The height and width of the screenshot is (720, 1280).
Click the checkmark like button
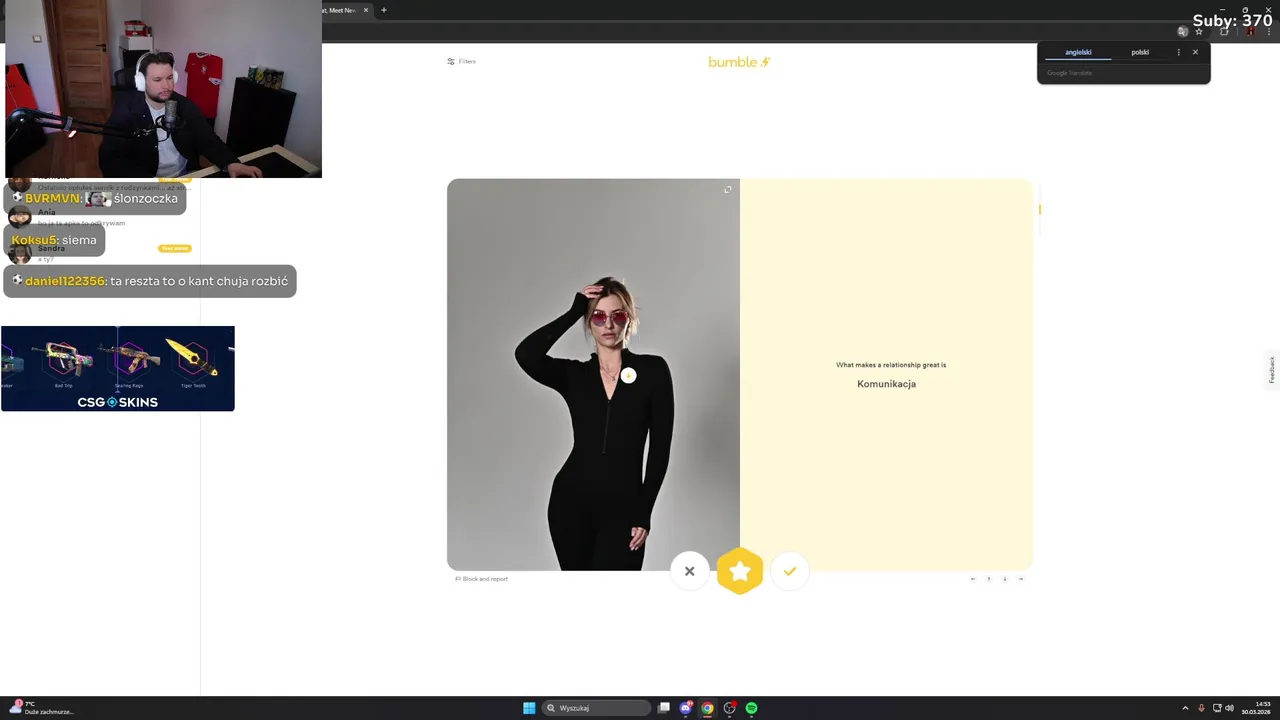[790, 571]
